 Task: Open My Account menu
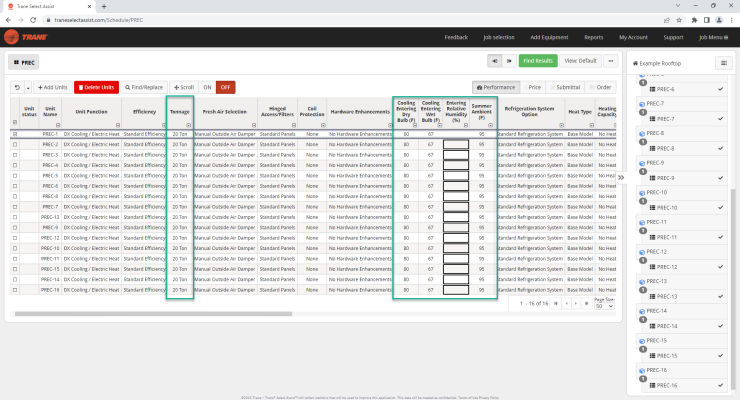click(633, 37)
